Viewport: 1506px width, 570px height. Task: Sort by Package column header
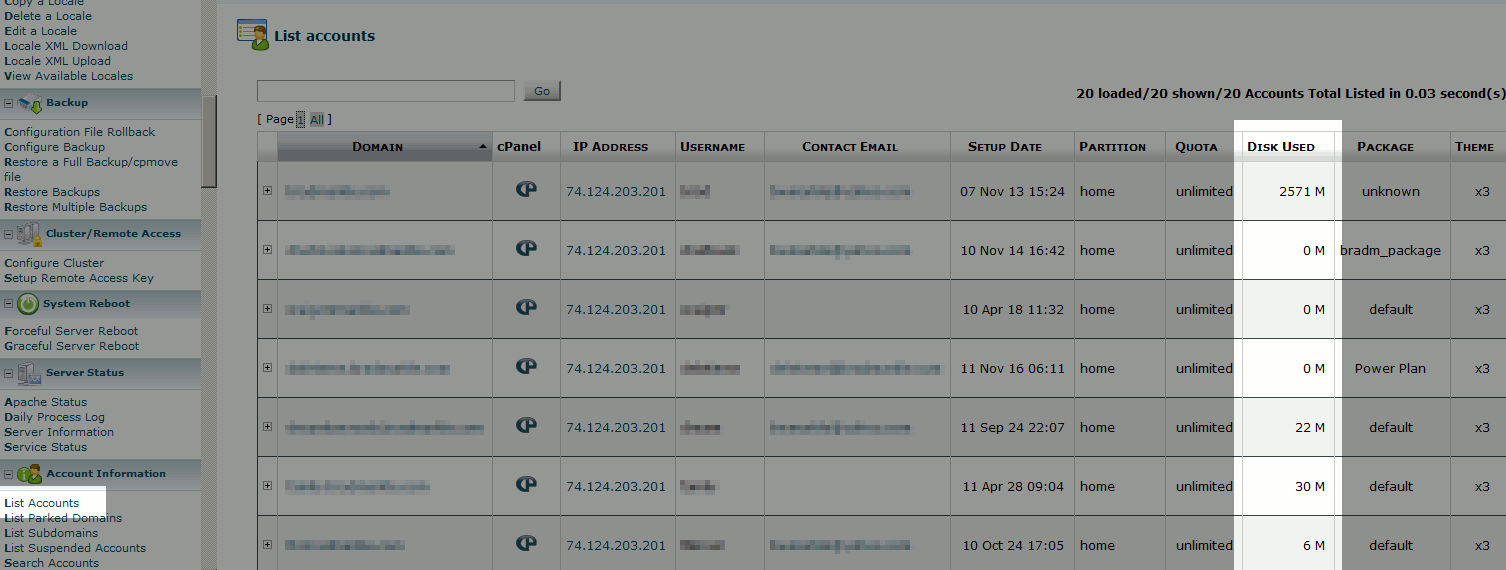click(x=1385, y=147)
